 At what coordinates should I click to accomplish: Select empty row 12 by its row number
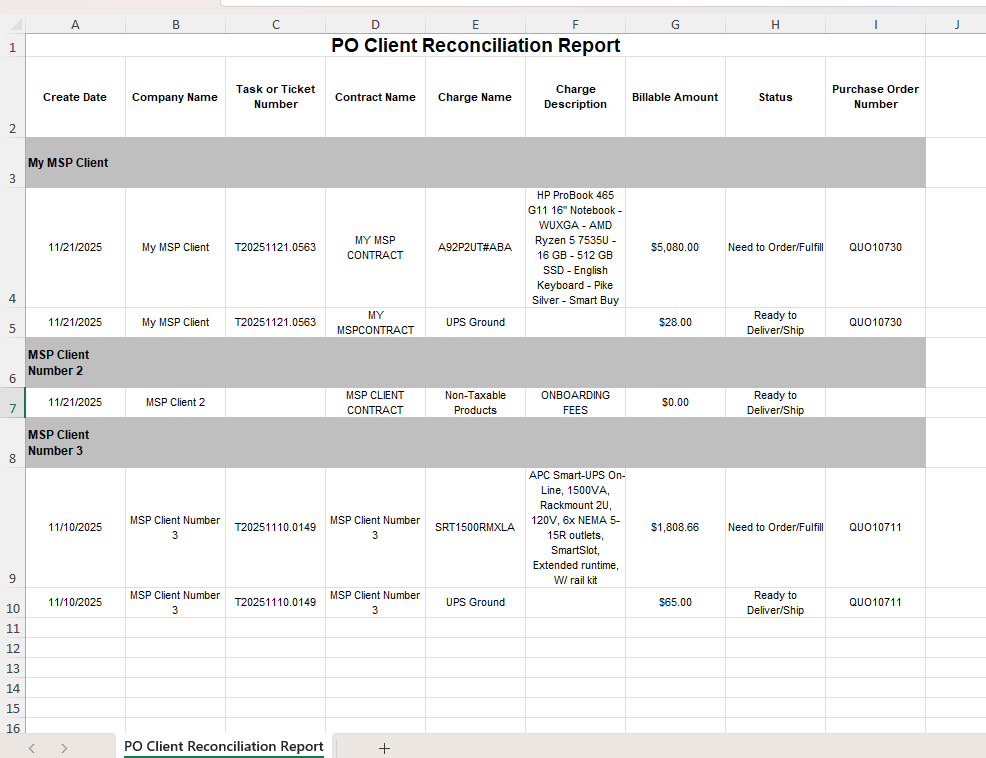tap(12, 648)
